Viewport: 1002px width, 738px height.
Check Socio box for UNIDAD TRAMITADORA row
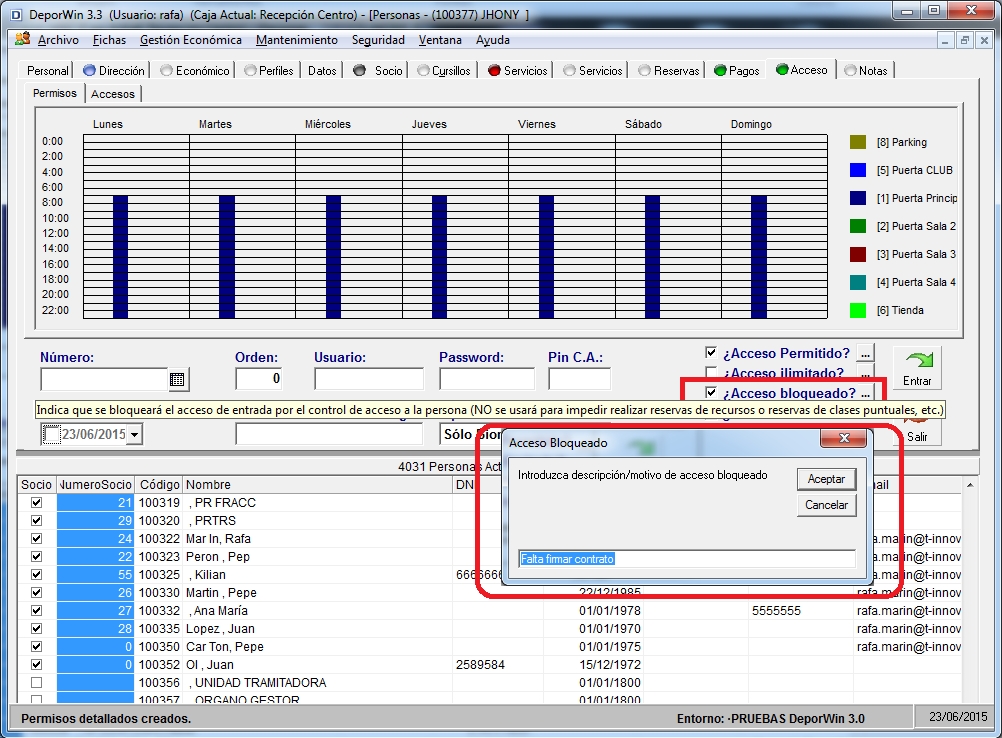click(36, 682)
